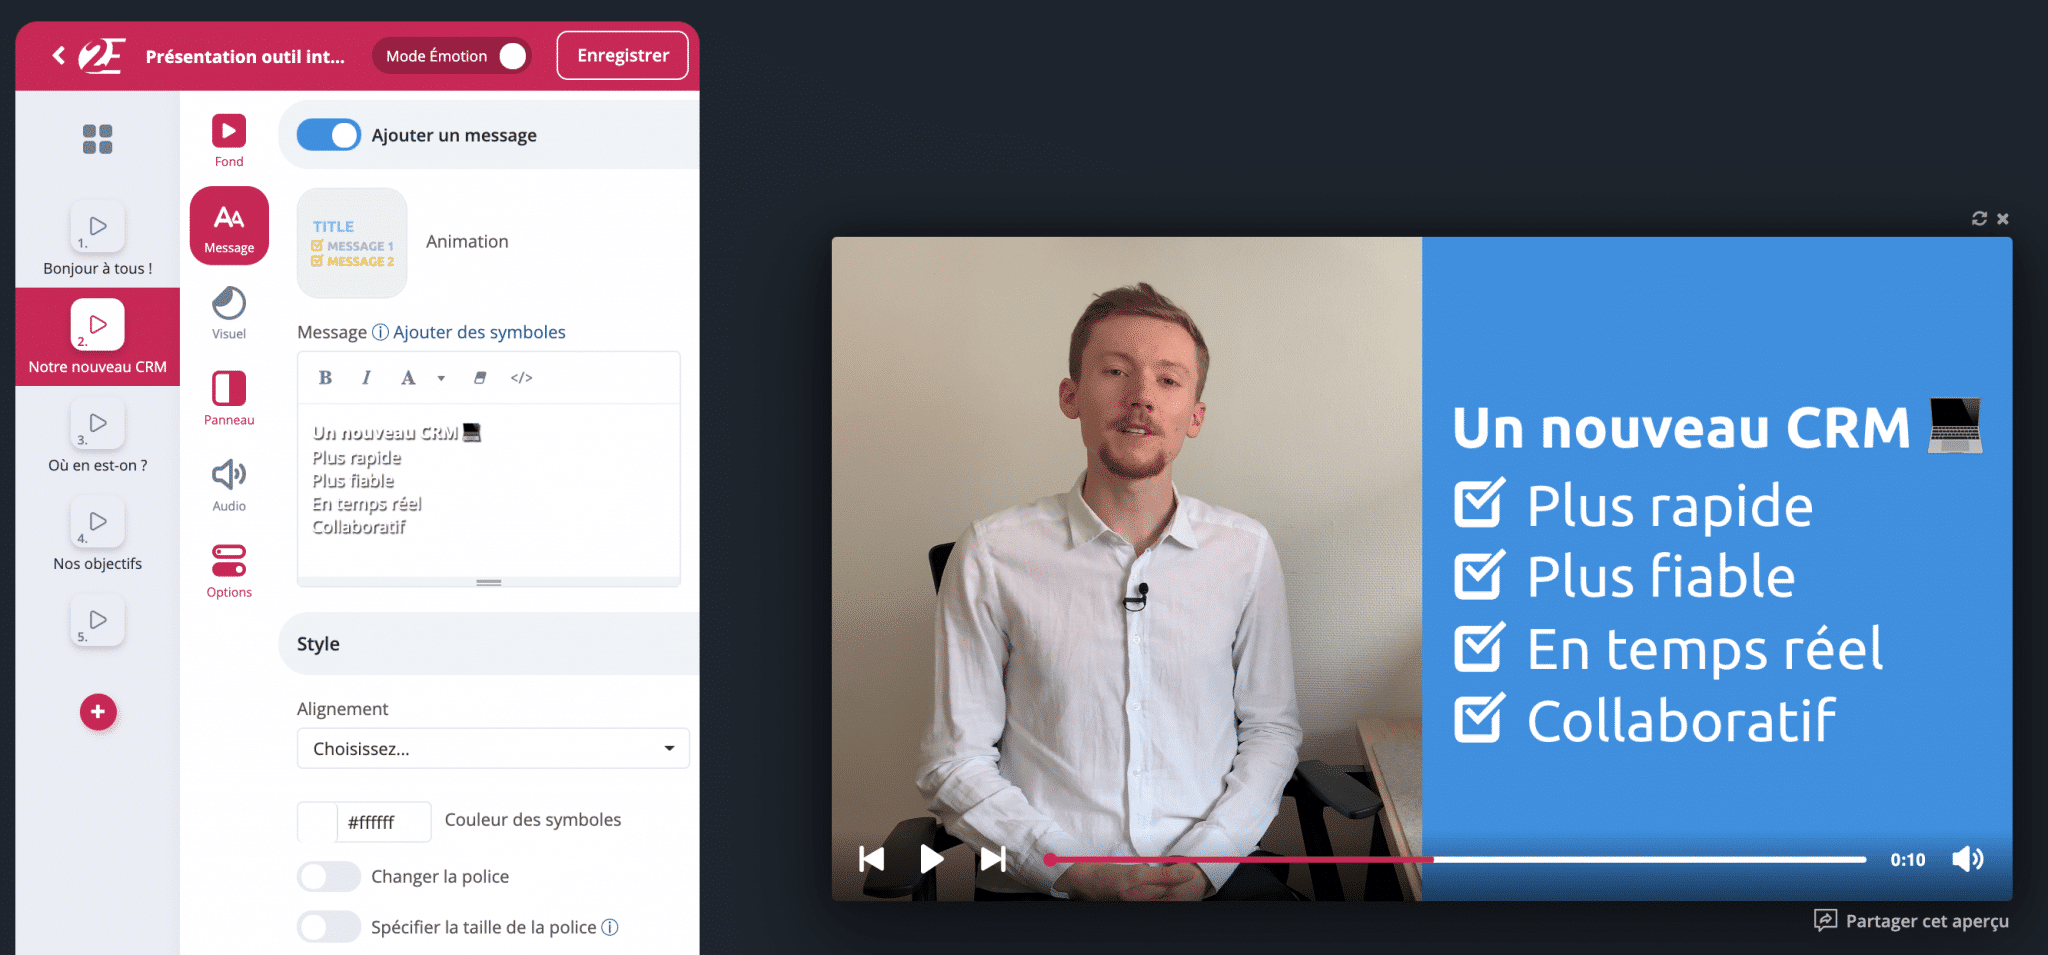The width and height of the screenshot is (2048, 955).
Task: Close the preview panel
Action: point(2003,218)
